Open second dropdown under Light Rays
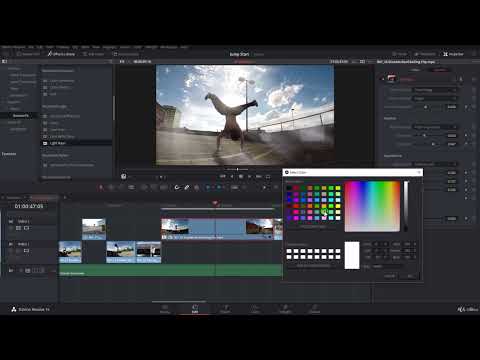The image size is (480, 360). [x=434, y=98]
